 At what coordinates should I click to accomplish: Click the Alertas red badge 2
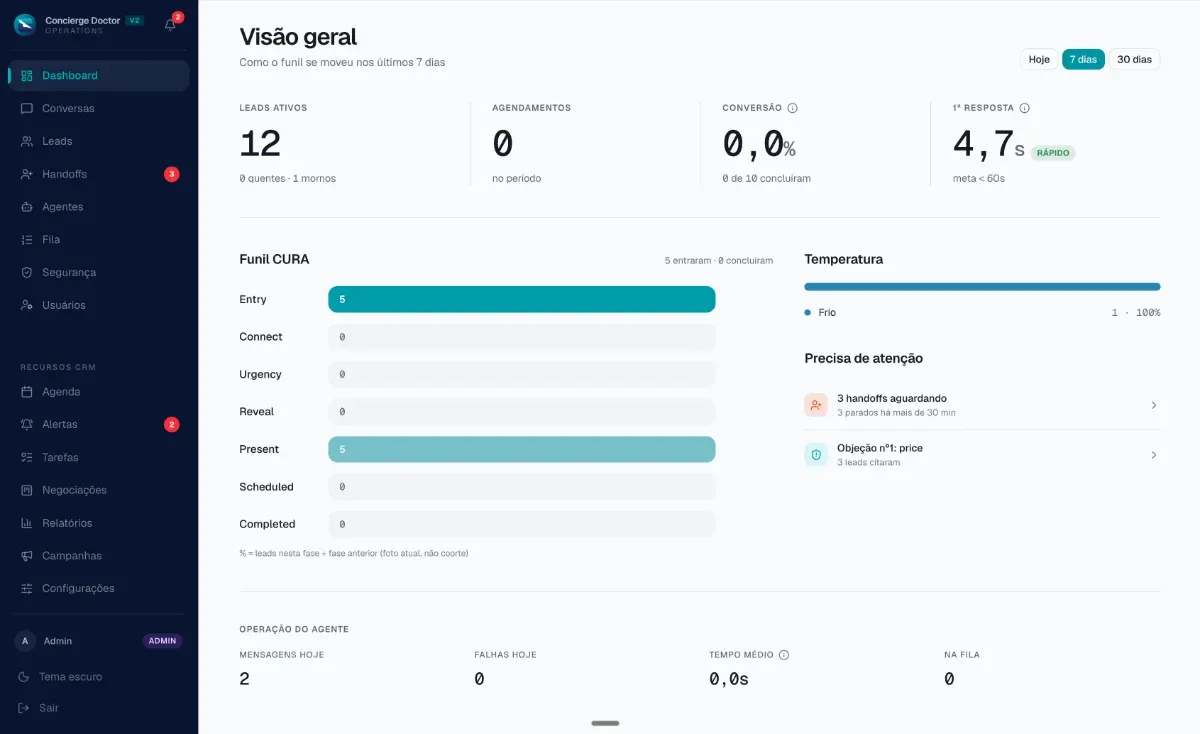171,424
